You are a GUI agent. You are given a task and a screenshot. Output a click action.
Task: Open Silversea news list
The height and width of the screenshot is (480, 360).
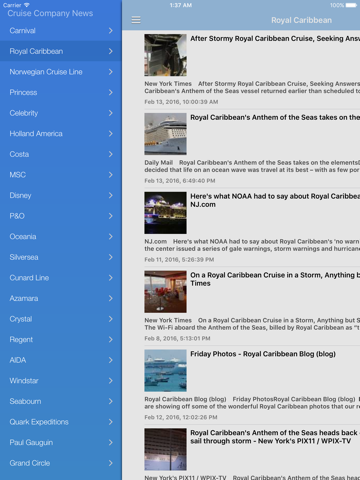pos(61,257)
